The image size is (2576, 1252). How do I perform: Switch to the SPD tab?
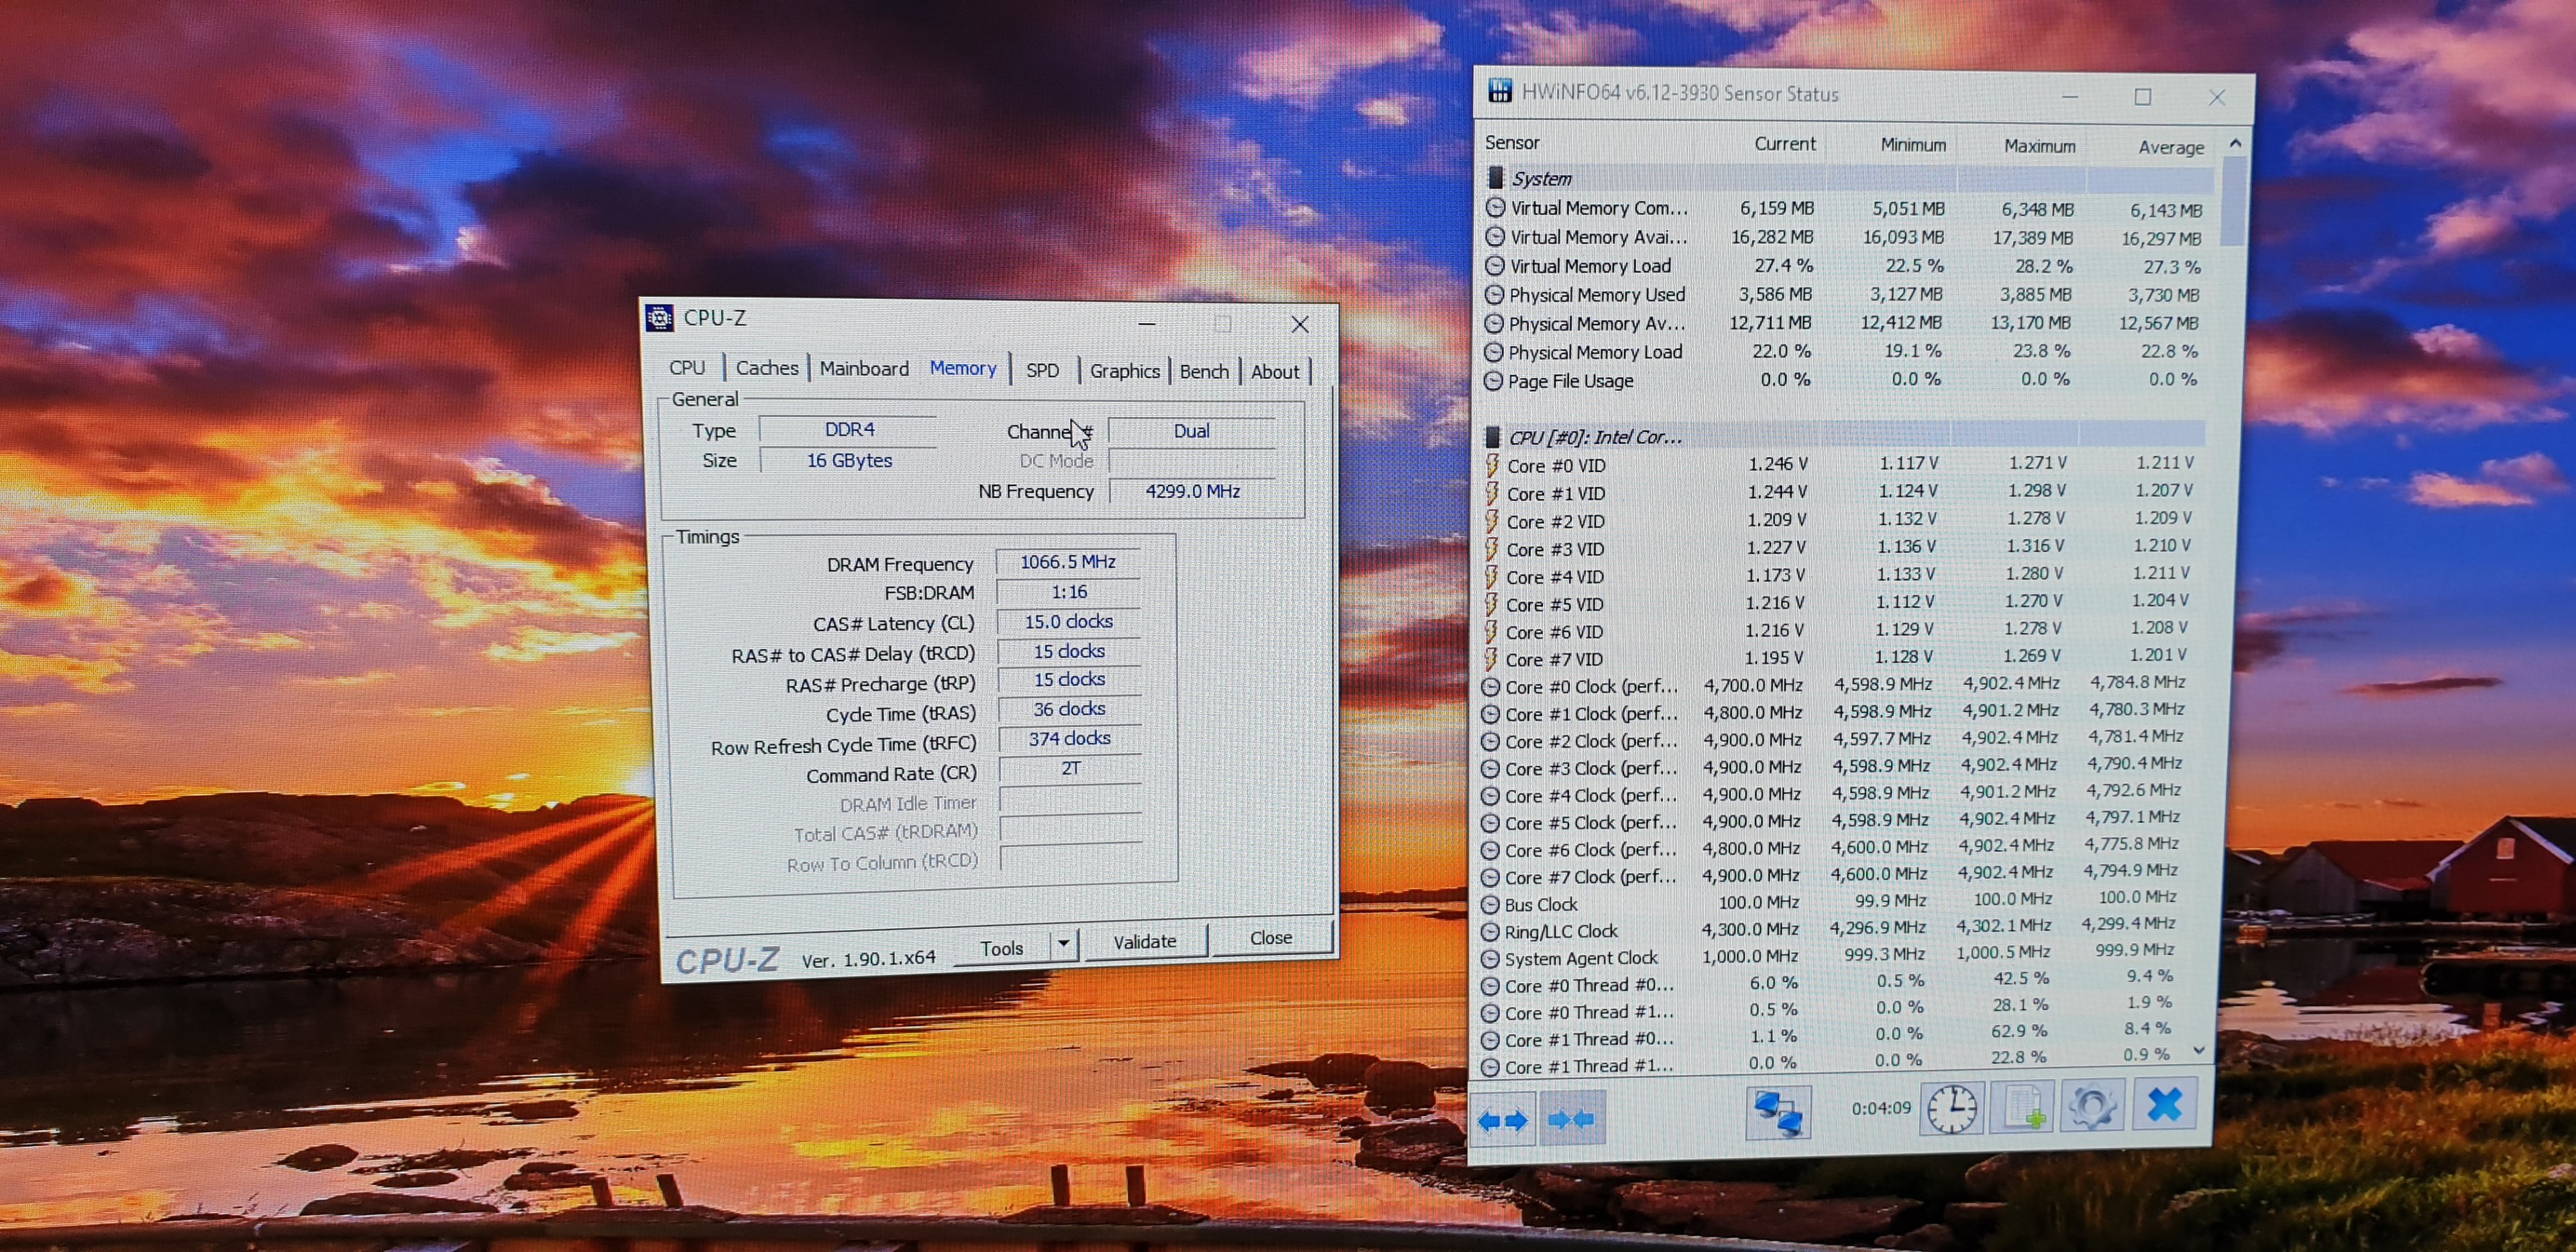coord(1042,370)
